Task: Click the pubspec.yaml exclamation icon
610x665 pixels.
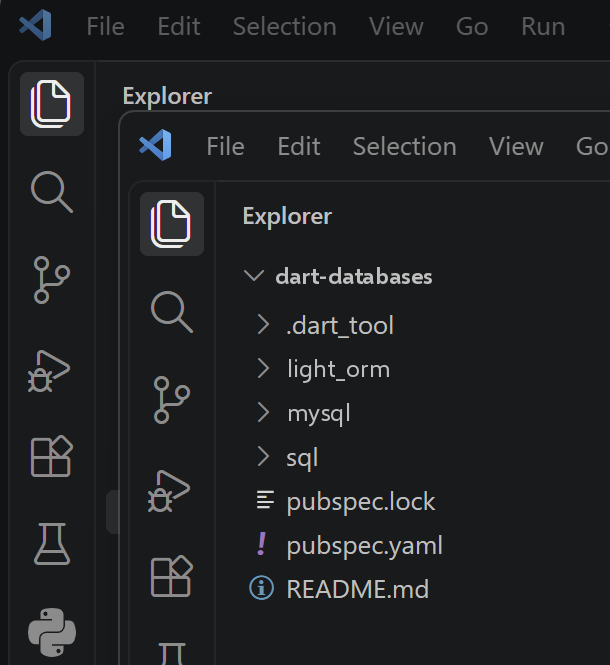Action: coord(262,544)
